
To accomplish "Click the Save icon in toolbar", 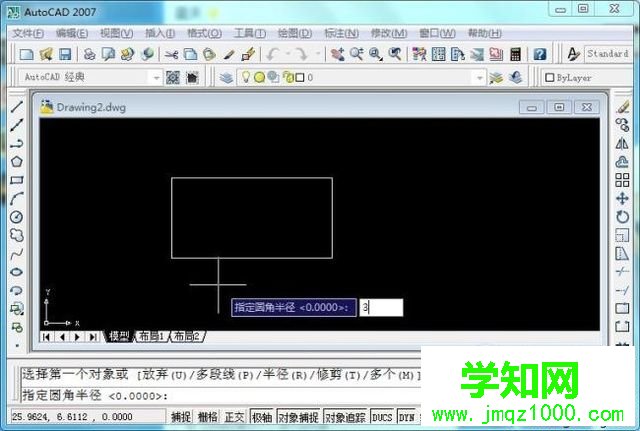I will 65,54.
